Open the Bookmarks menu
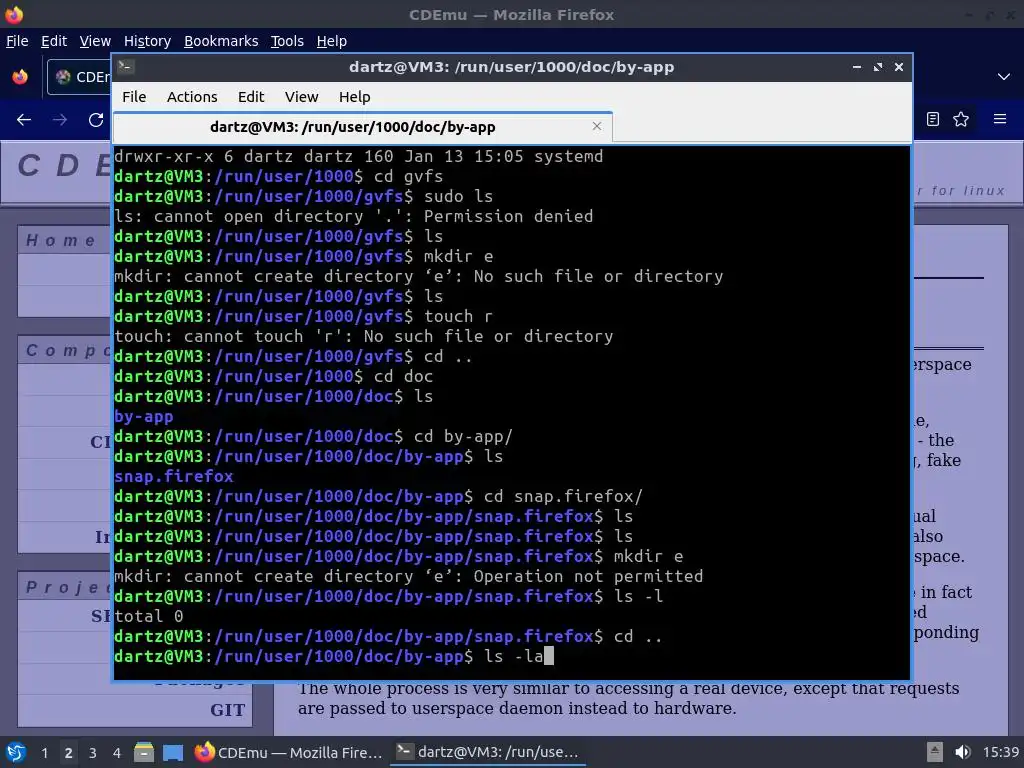 pos(221,41)
